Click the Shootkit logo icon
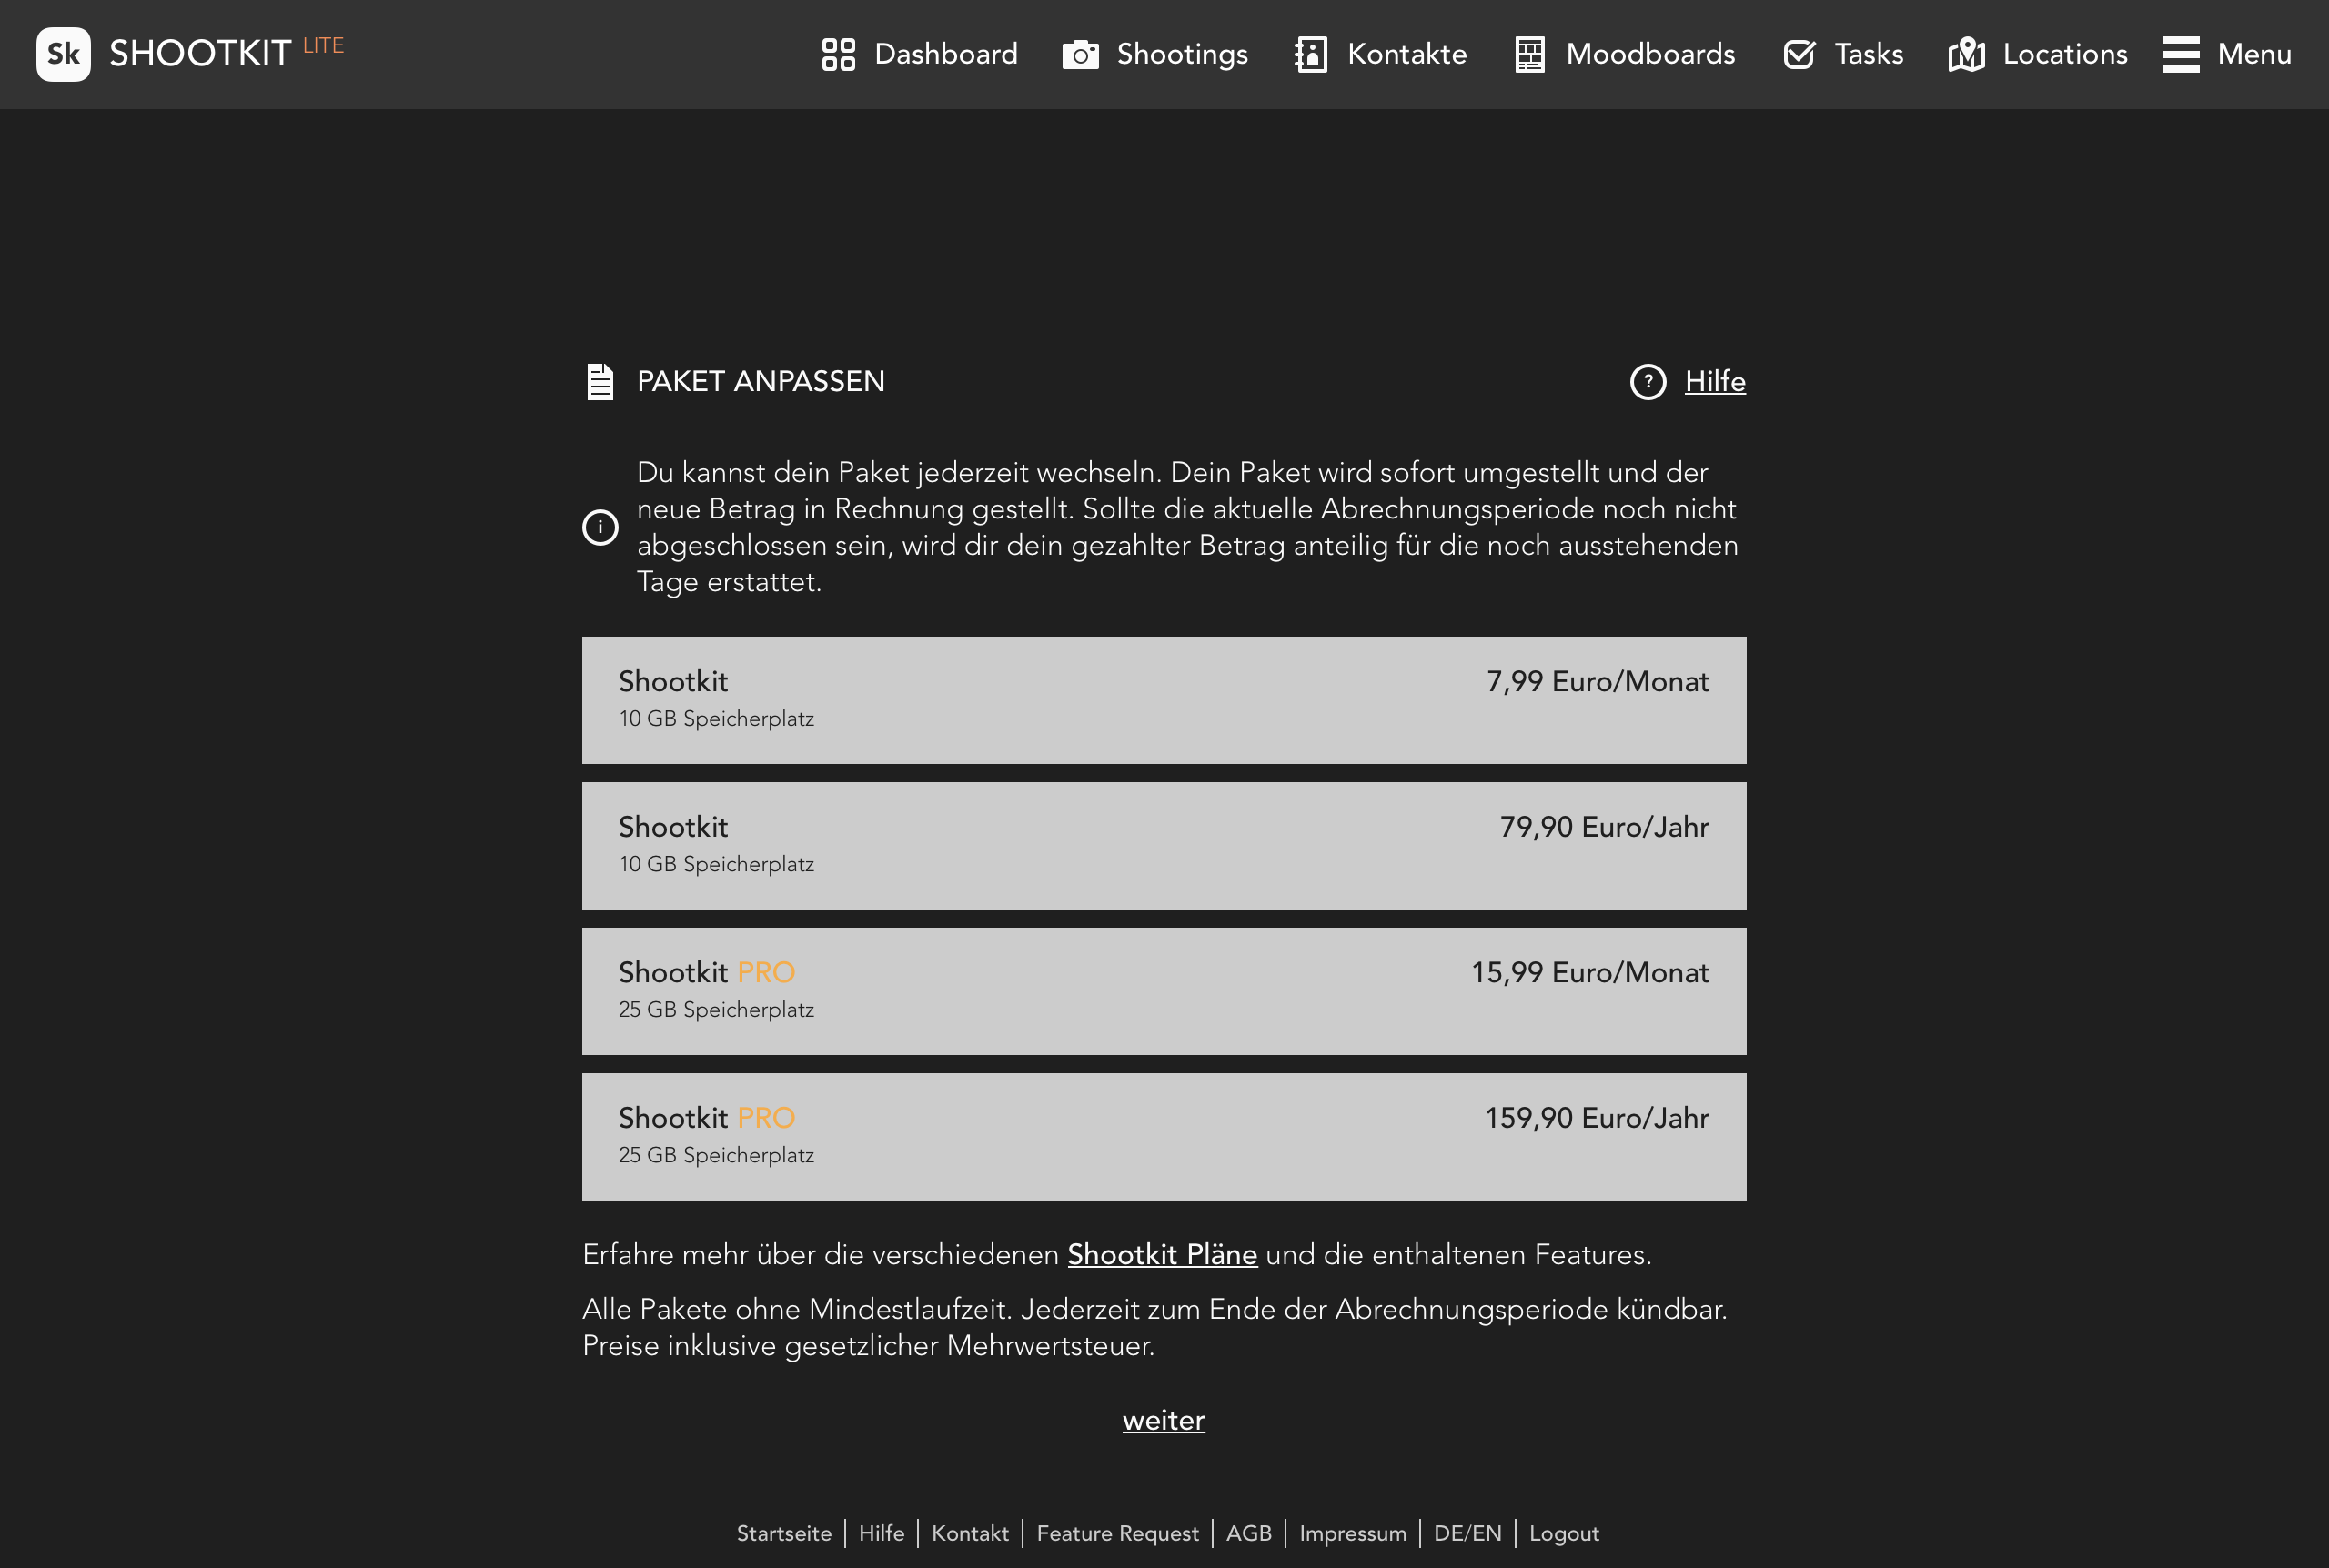Screen dimensions: 2329x1568 (63, 55)
